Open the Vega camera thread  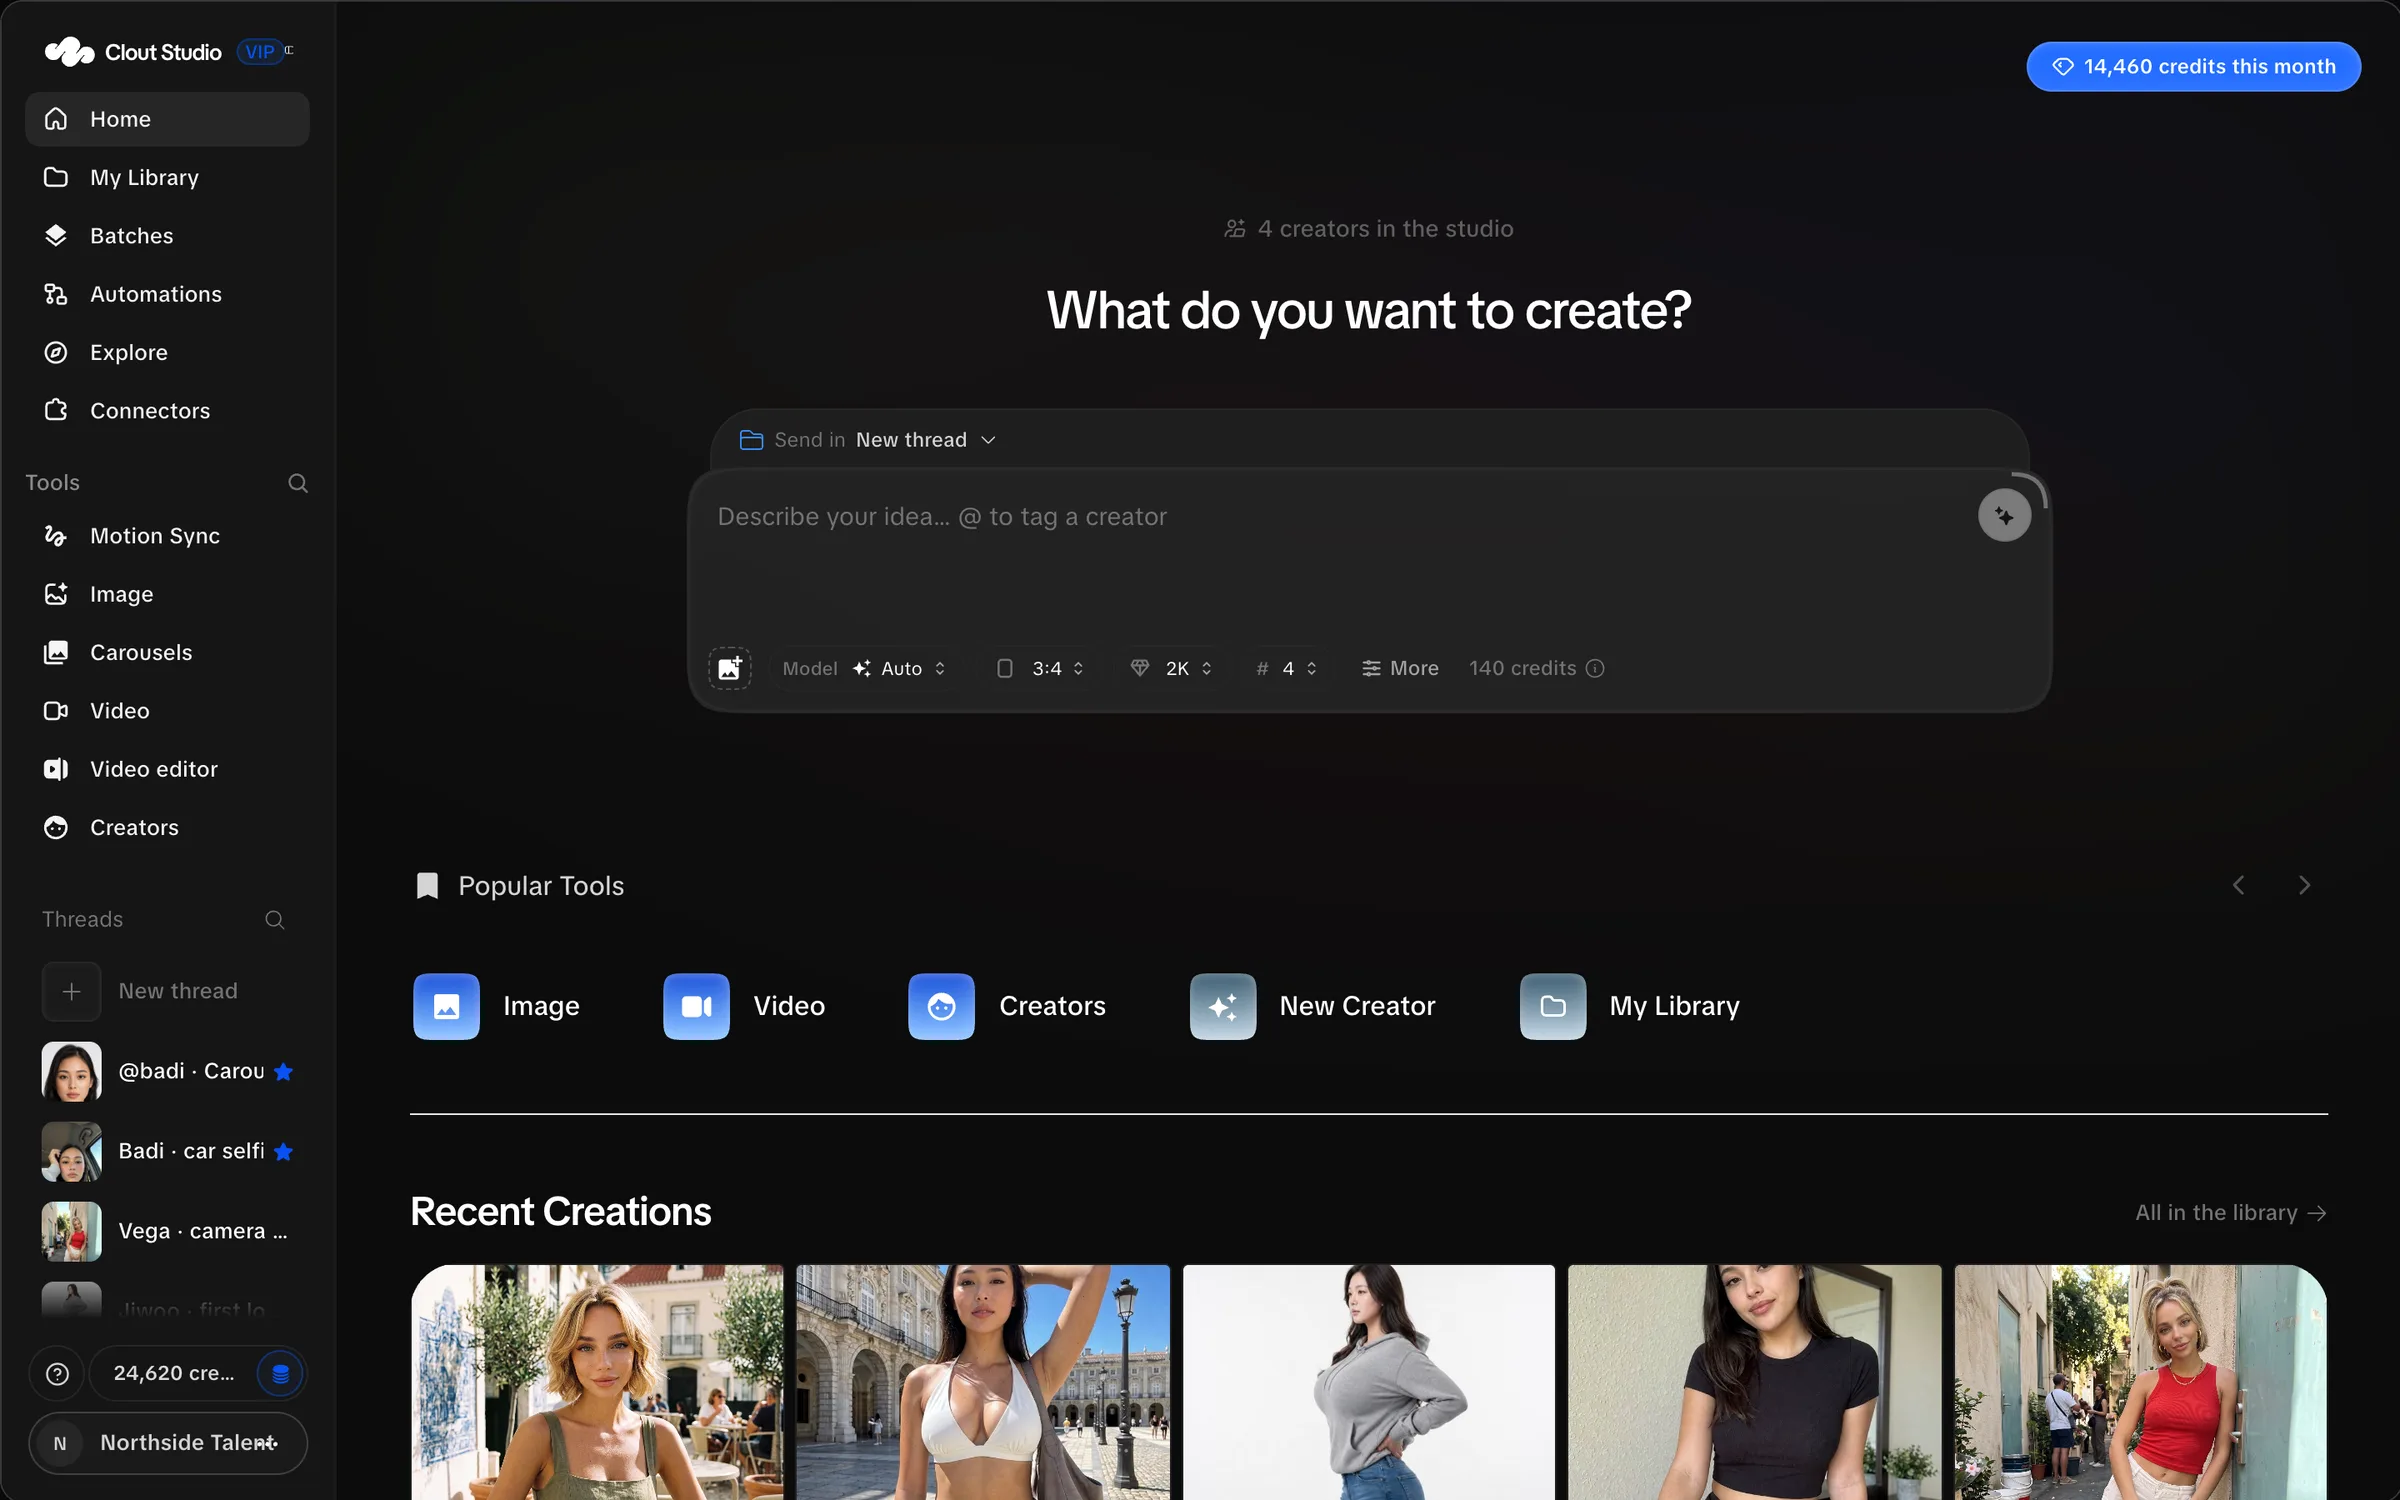(x=167, y=1231)
